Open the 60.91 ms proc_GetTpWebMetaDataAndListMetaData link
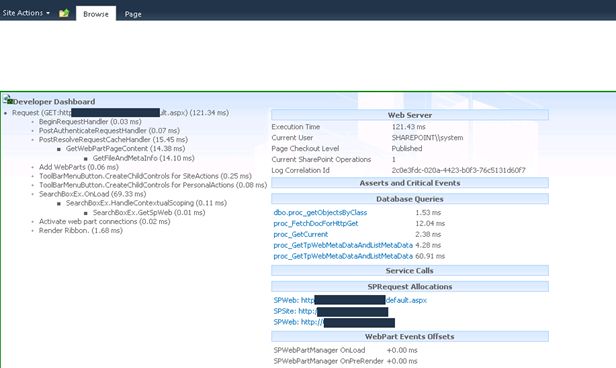Viewport: 616px width, 368px height. coord(343,256)
